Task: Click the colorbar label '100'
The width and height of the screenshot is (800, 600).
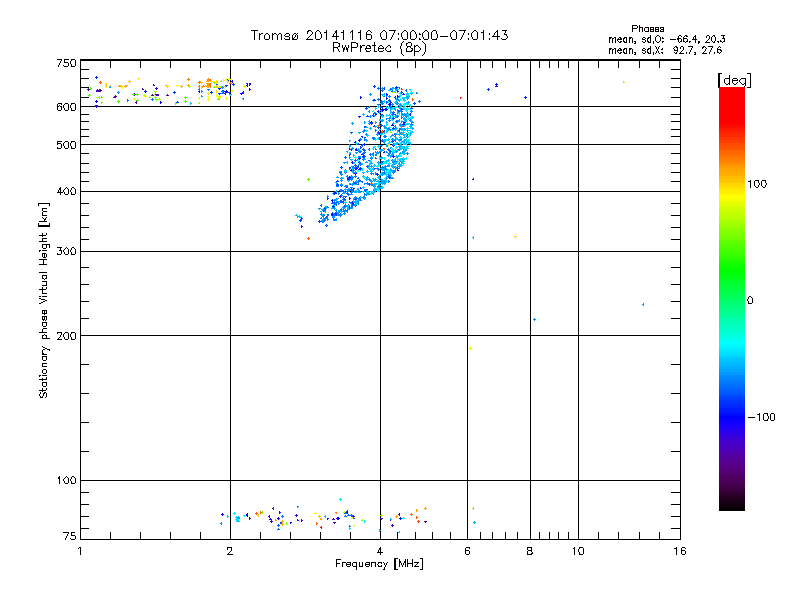Action: (757, 184)
